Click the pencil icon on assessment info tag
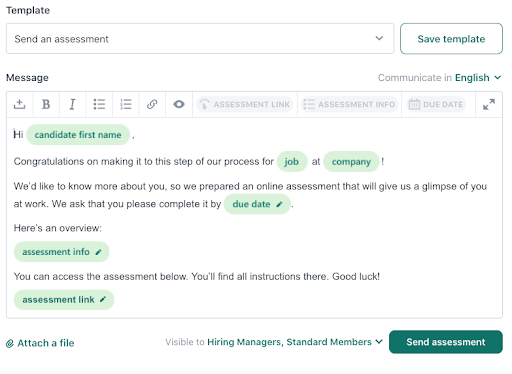 (x=98, y=252)
